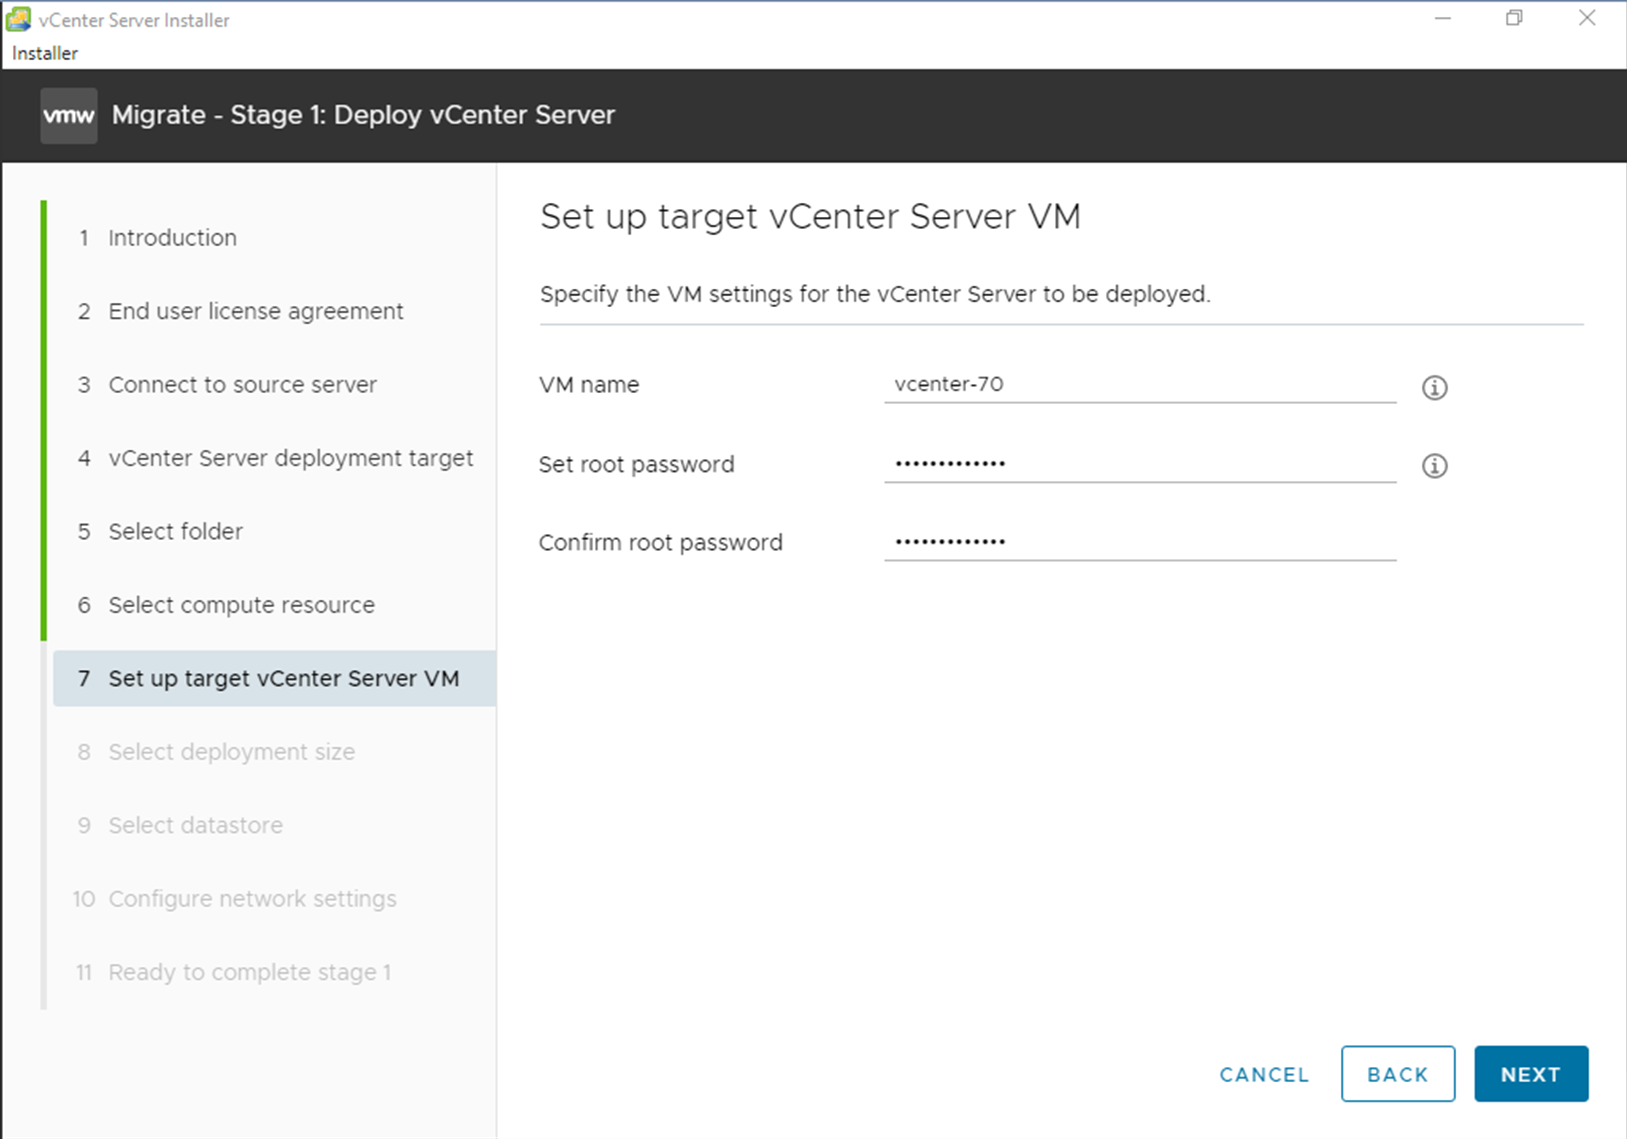Restore down the installer window

(x=1514, y=18)
